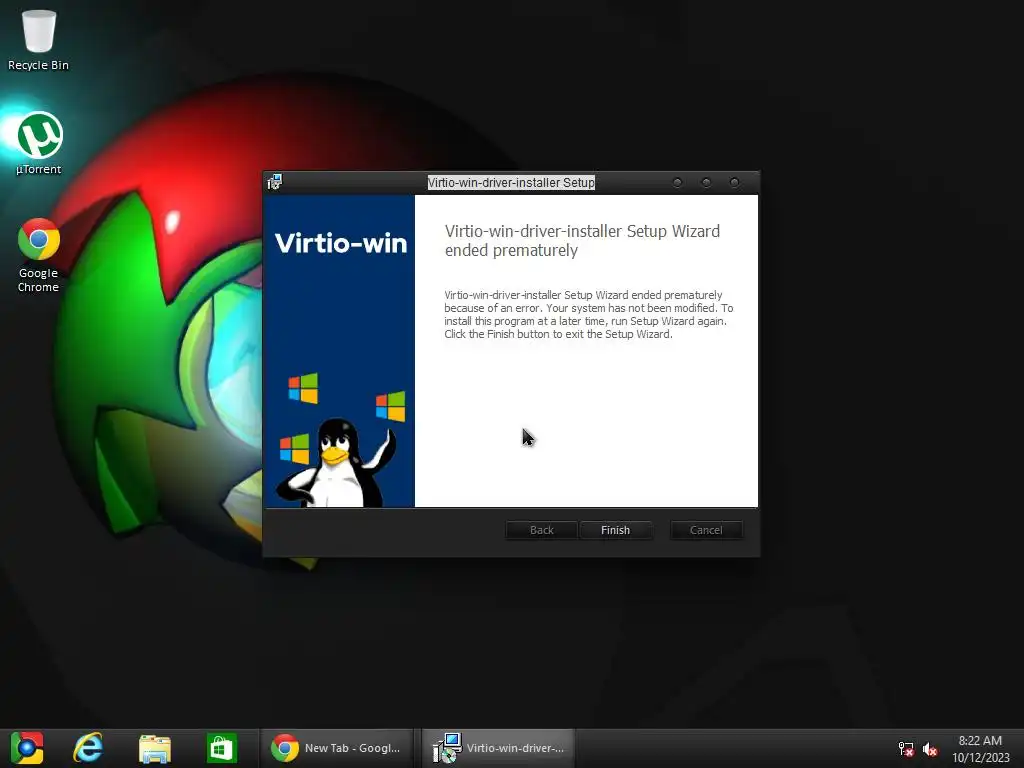Click the disabled Back button
1024x768 pixels.
541,530
